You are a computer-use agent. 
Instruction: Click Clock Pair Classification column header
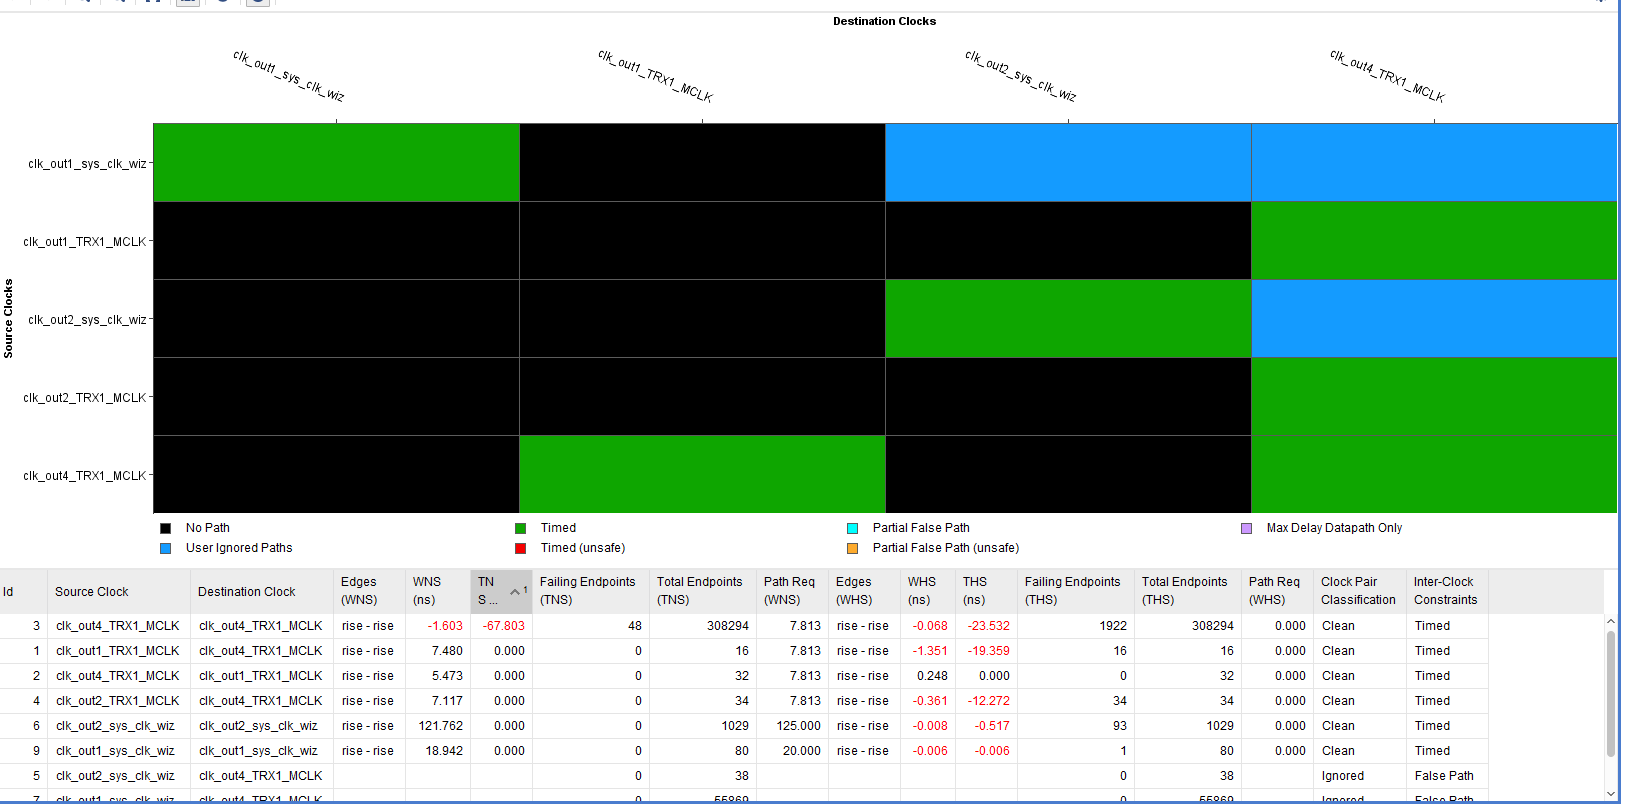click(x=1360, y=591)
